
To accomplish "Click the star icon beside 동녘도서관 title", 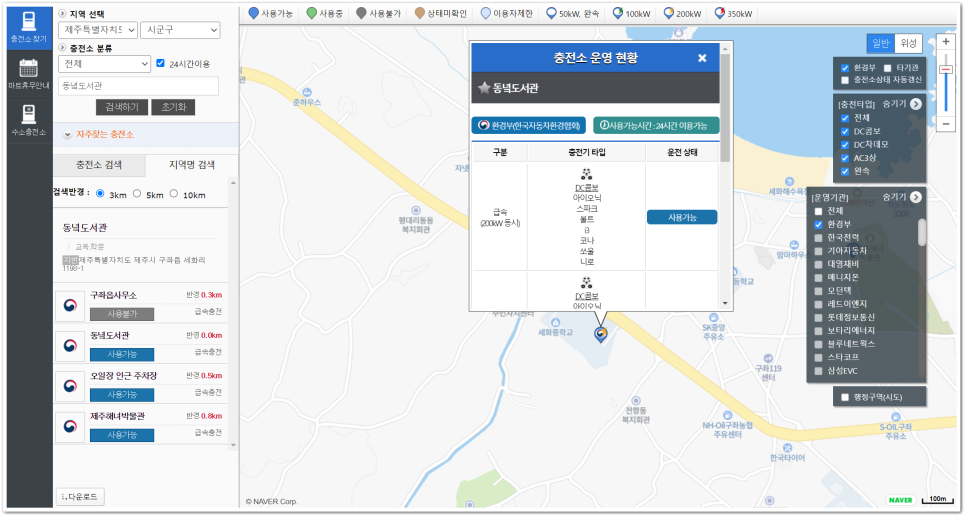I will (484, 89).
